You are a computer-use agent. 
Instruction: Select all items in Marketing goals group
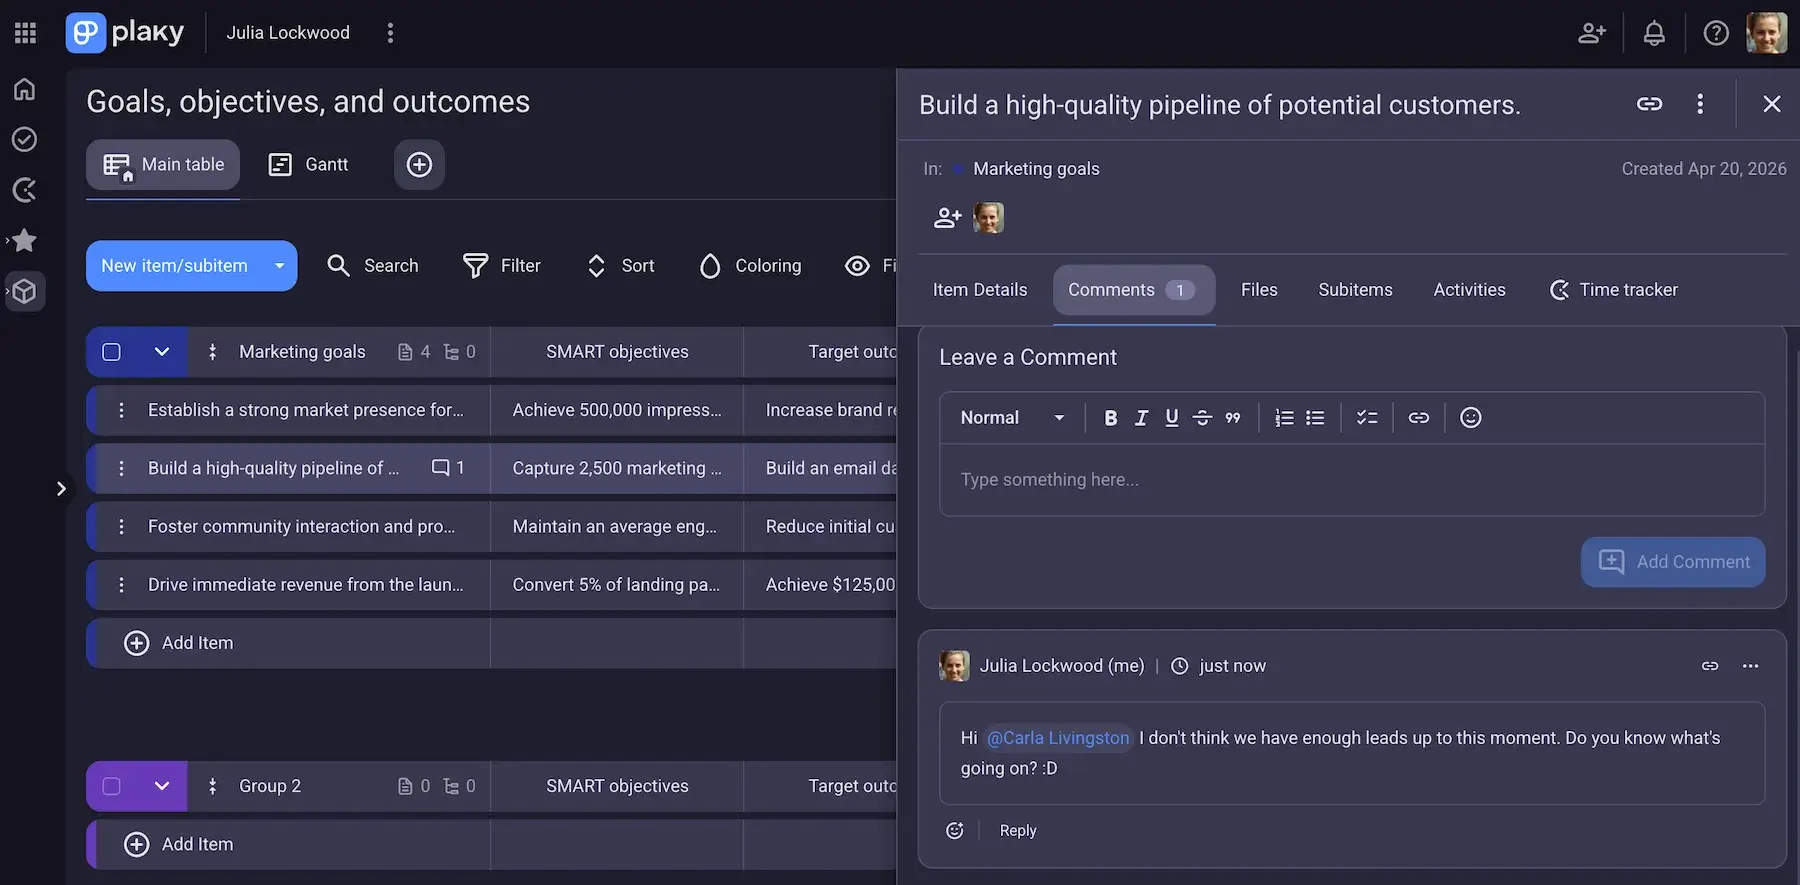click(111, 352)
